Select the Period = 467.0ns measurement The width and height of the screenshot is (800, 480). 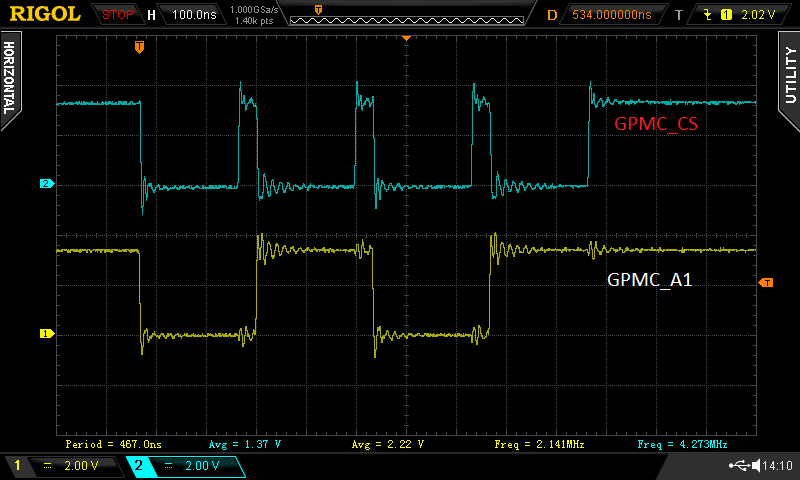[x=113, y=444]
